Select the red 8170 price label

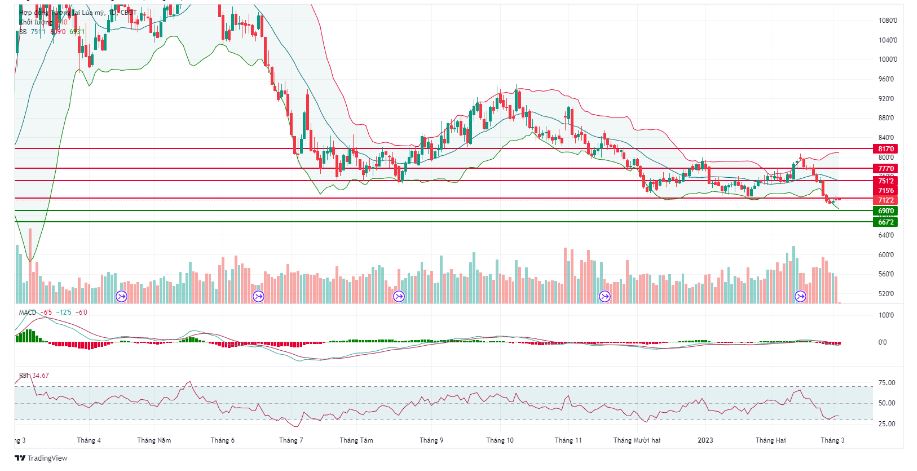[x=885, y=149]
